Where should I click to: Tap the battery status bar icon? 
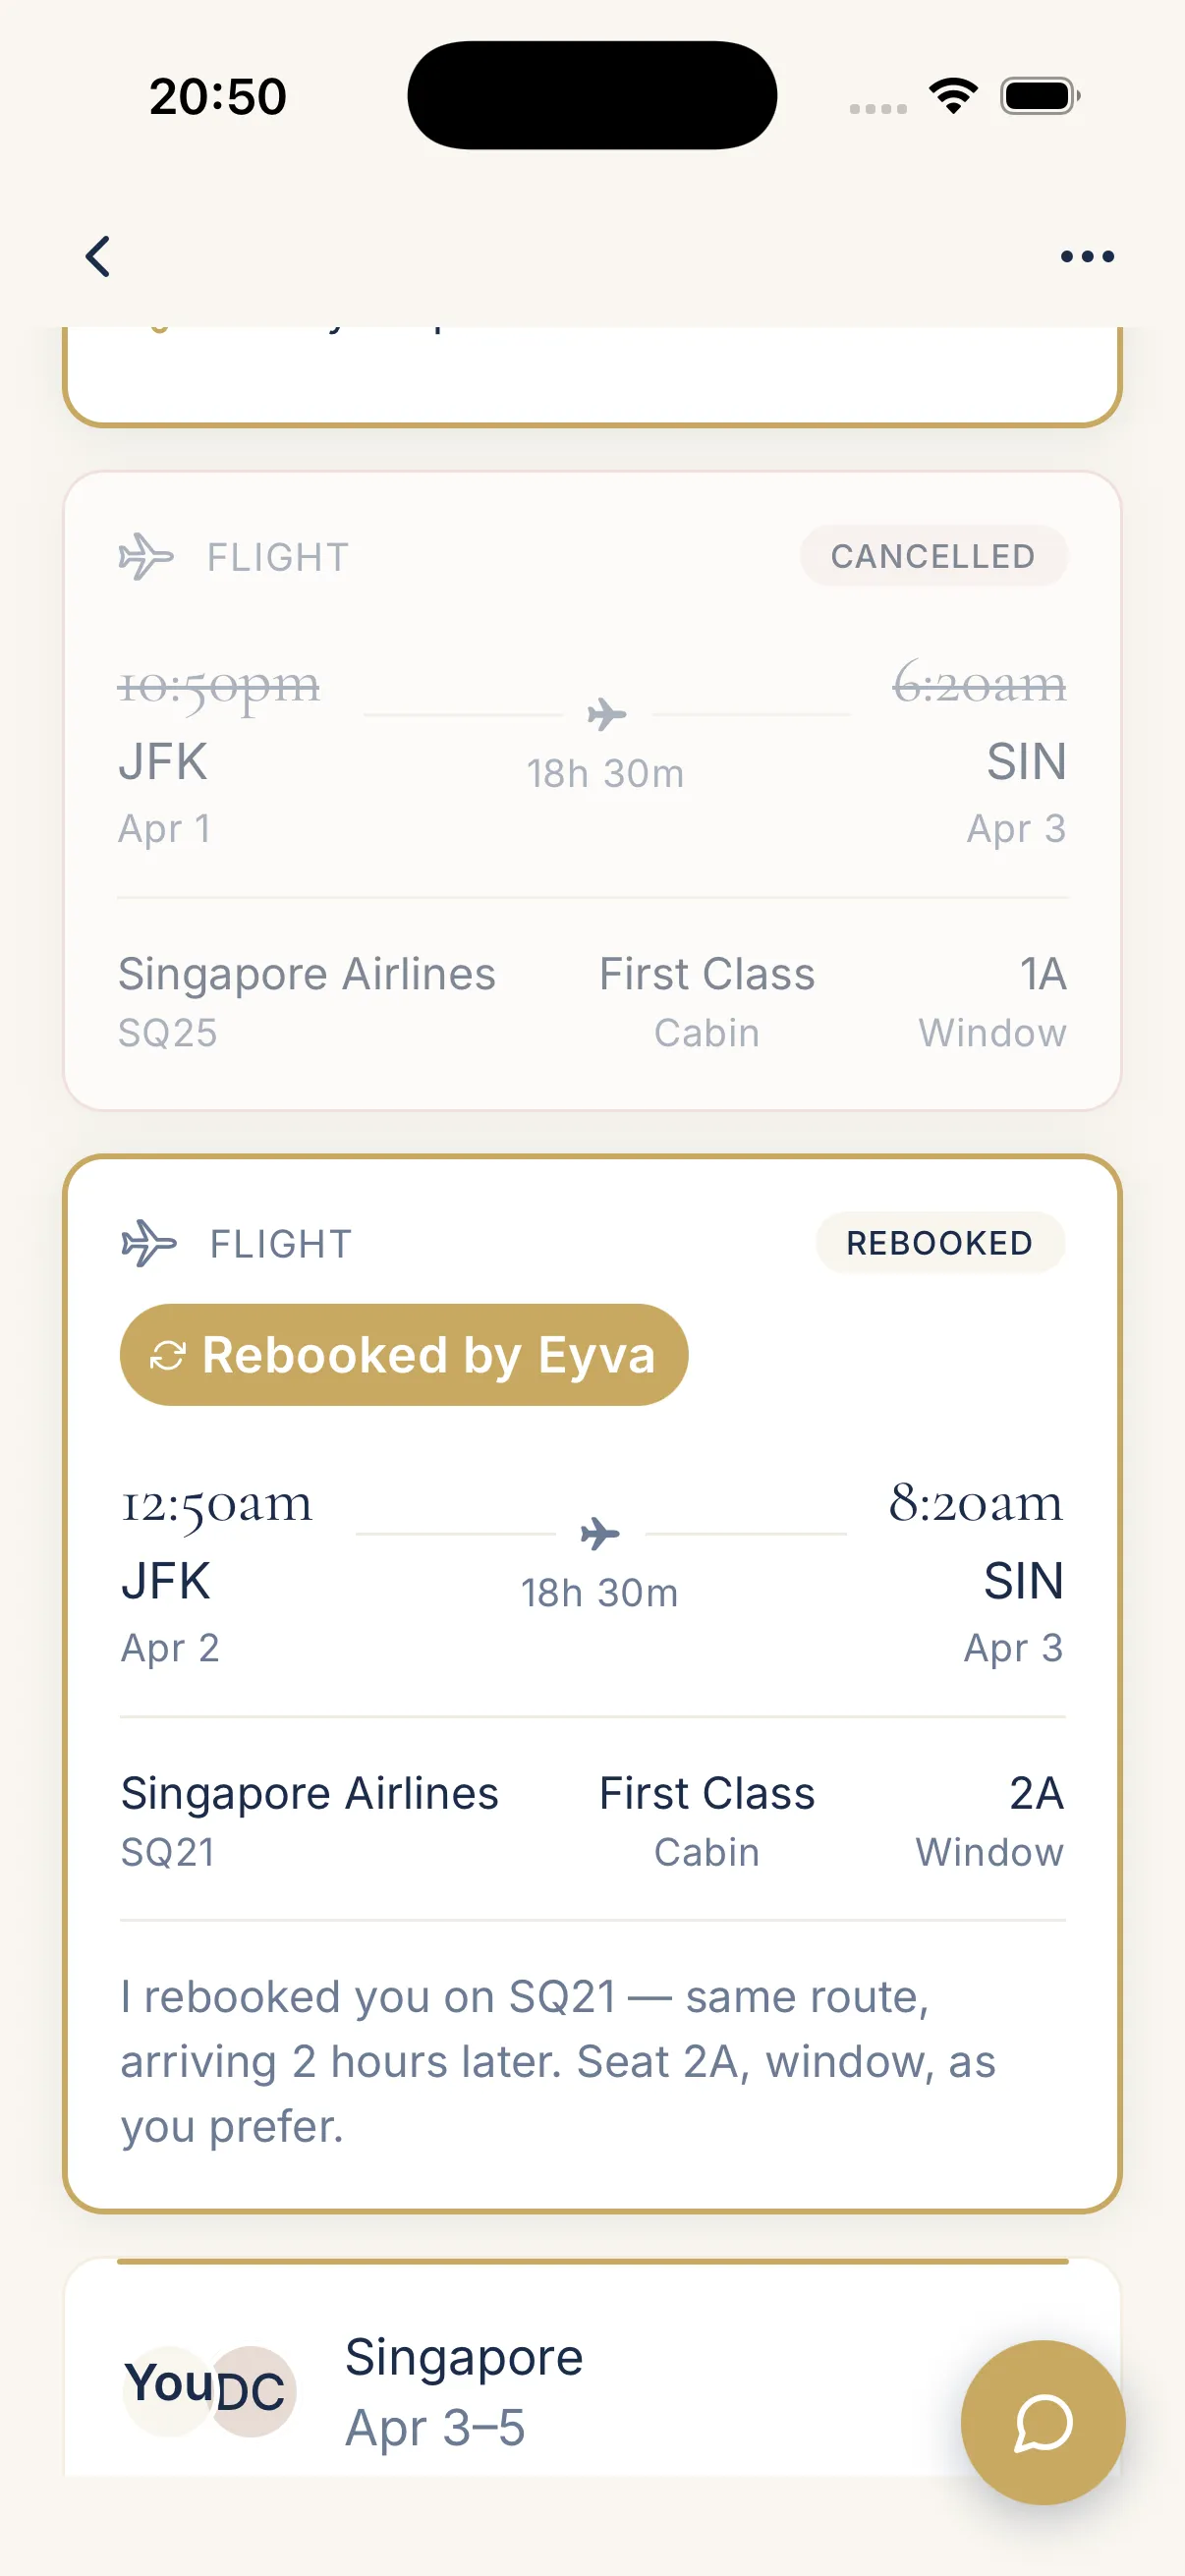tap(1039, 96)
